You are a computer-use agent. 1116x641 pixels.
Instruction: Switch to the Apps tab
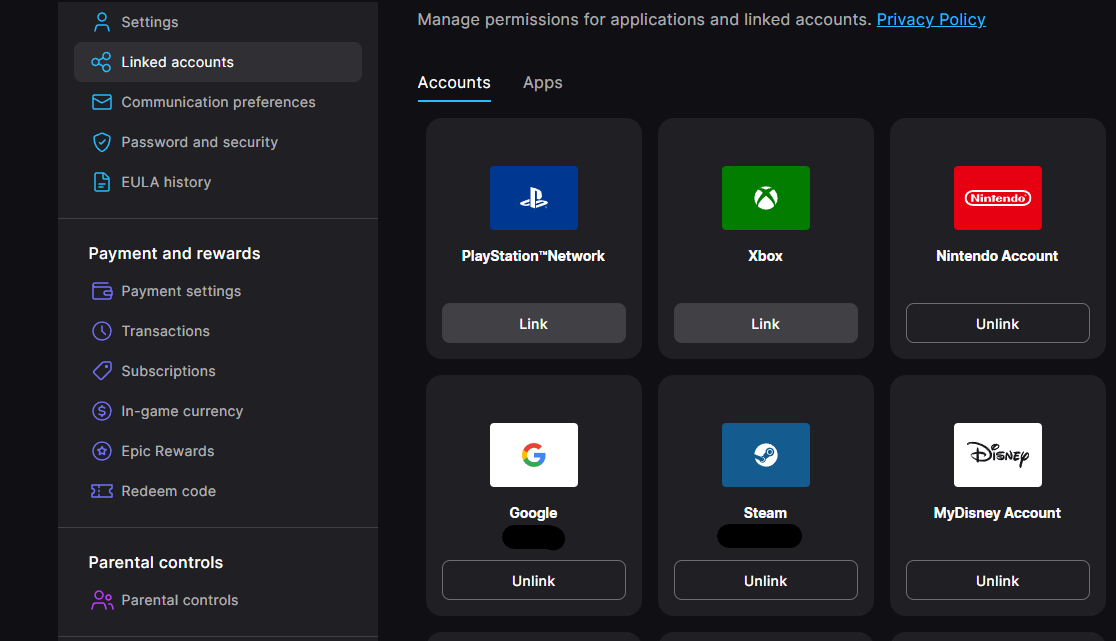(542, 83)
